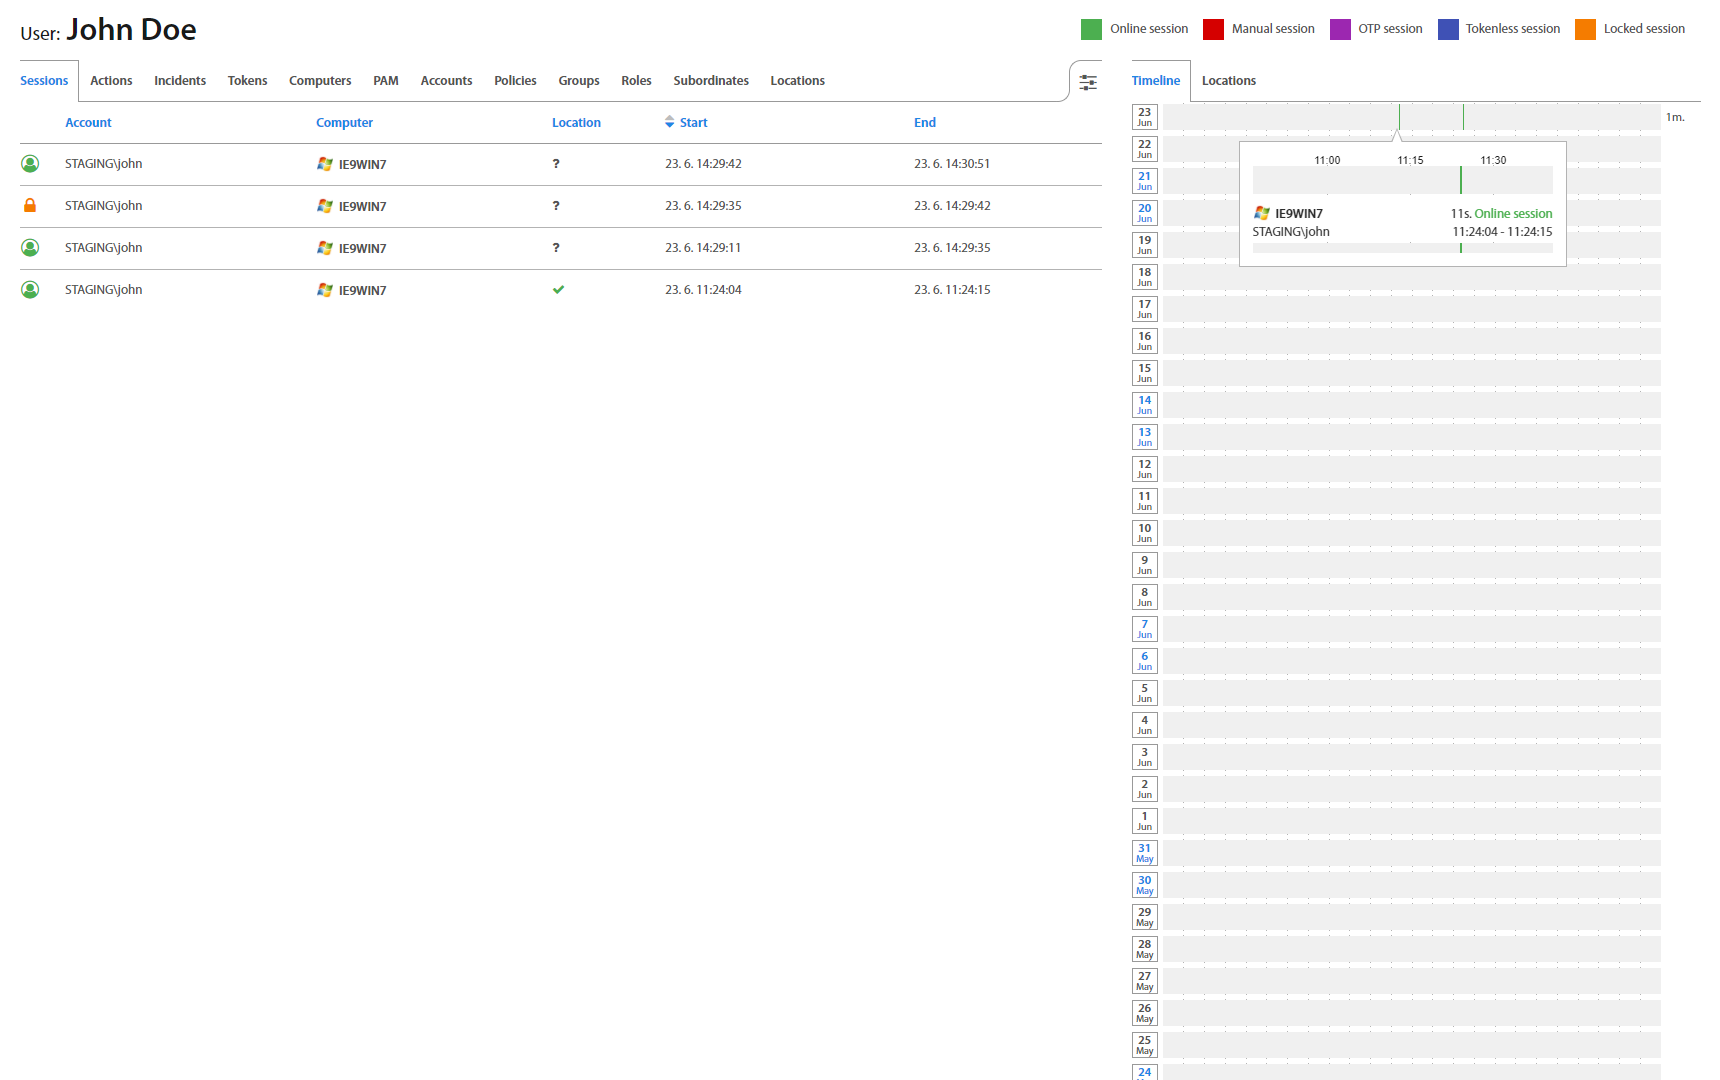
Task: Open STAGING\john account in third row
Action: (x=103, y=248)
